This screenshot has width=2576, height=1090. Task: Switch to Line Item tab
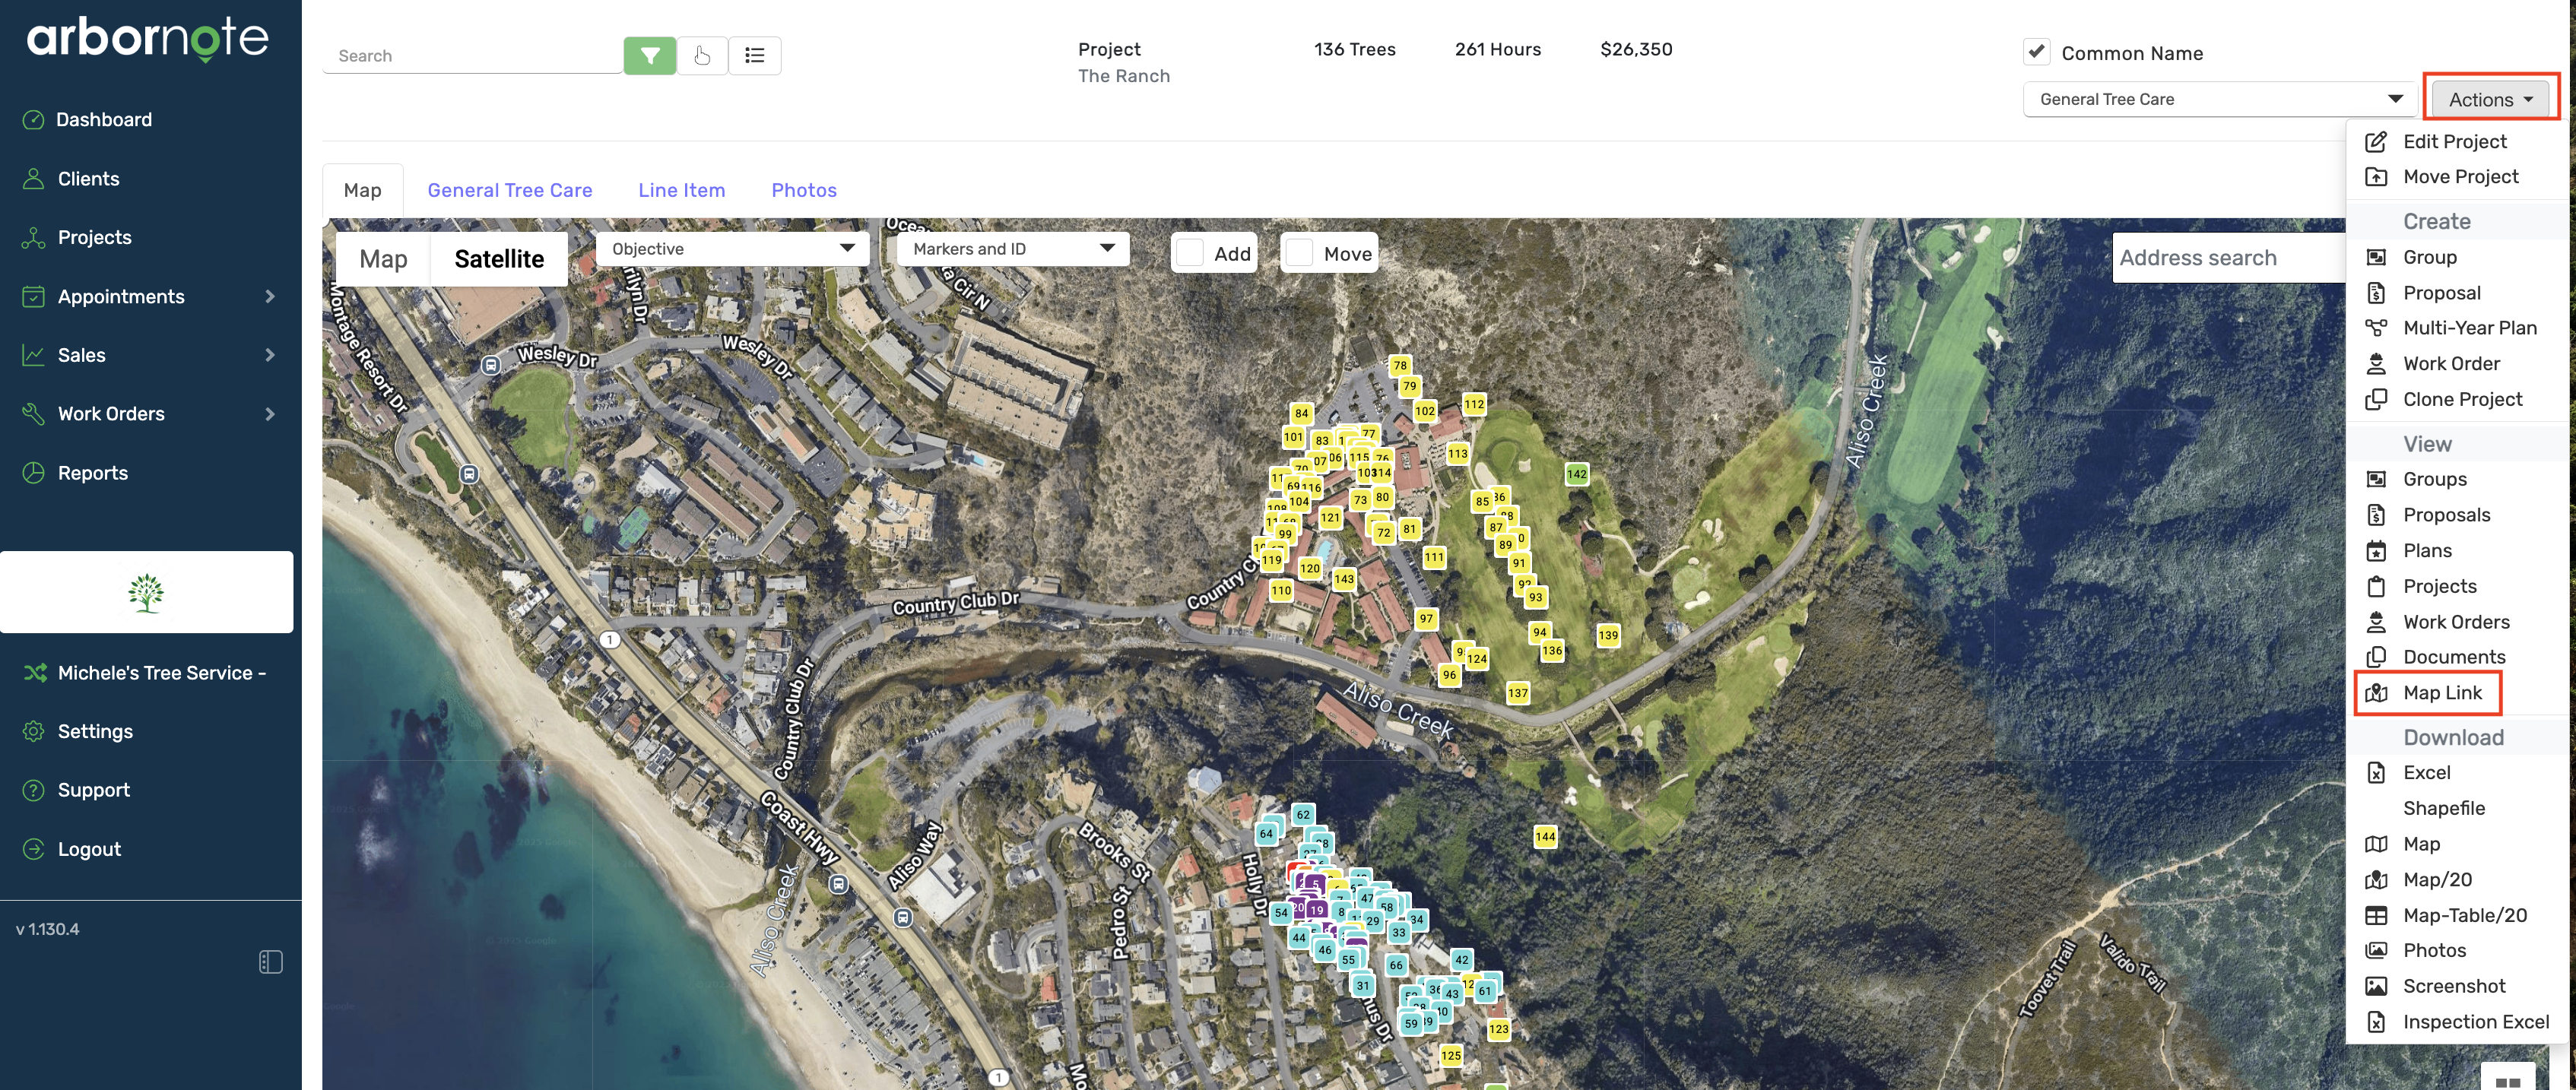[681, 190]
